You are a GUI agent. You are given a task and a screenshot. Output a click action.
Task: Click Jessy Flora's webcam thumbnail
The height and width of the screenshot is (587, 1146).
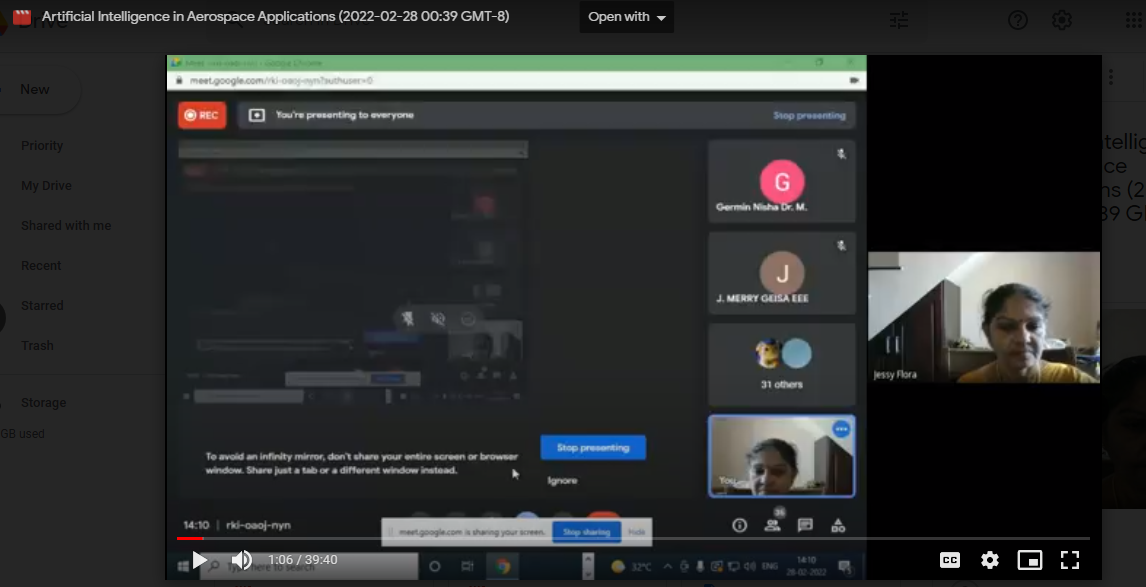[x=983, y=317]
